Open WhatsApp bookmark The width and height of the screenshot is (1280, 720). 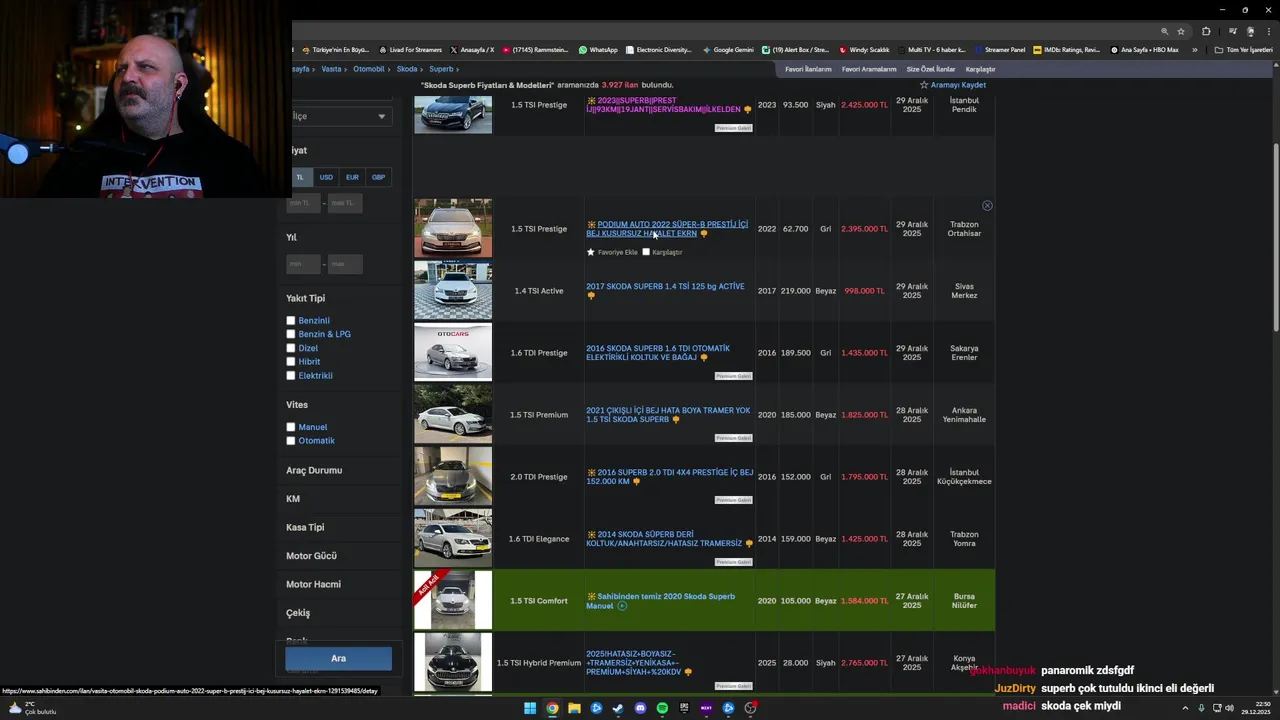(x=599, y=50)
